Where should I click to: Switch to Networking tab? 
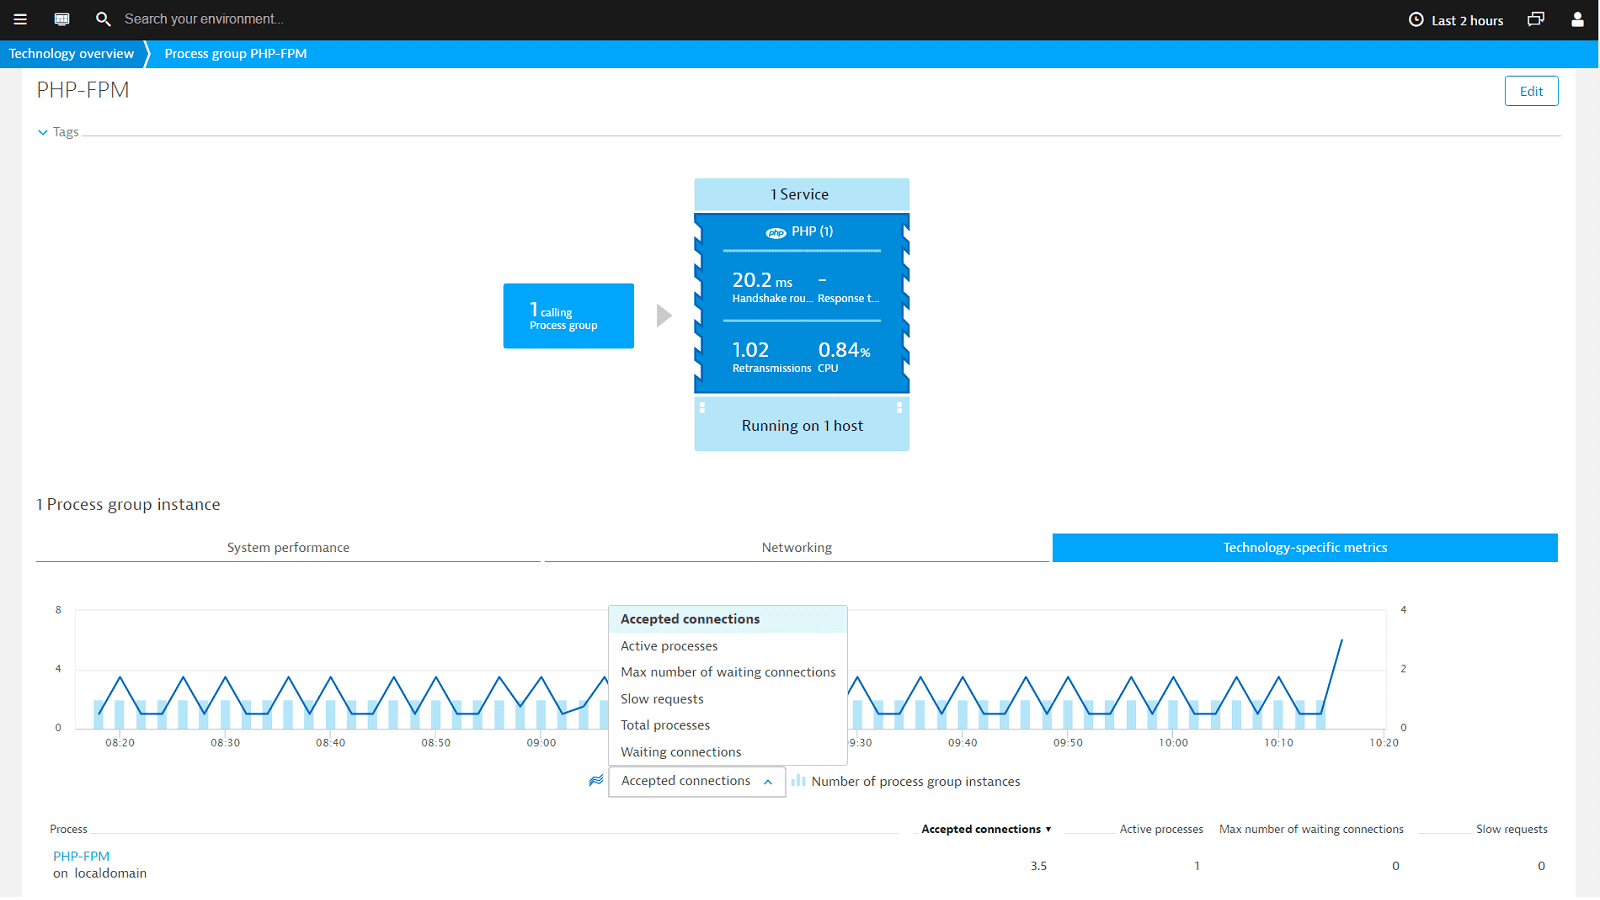(796, 548)
